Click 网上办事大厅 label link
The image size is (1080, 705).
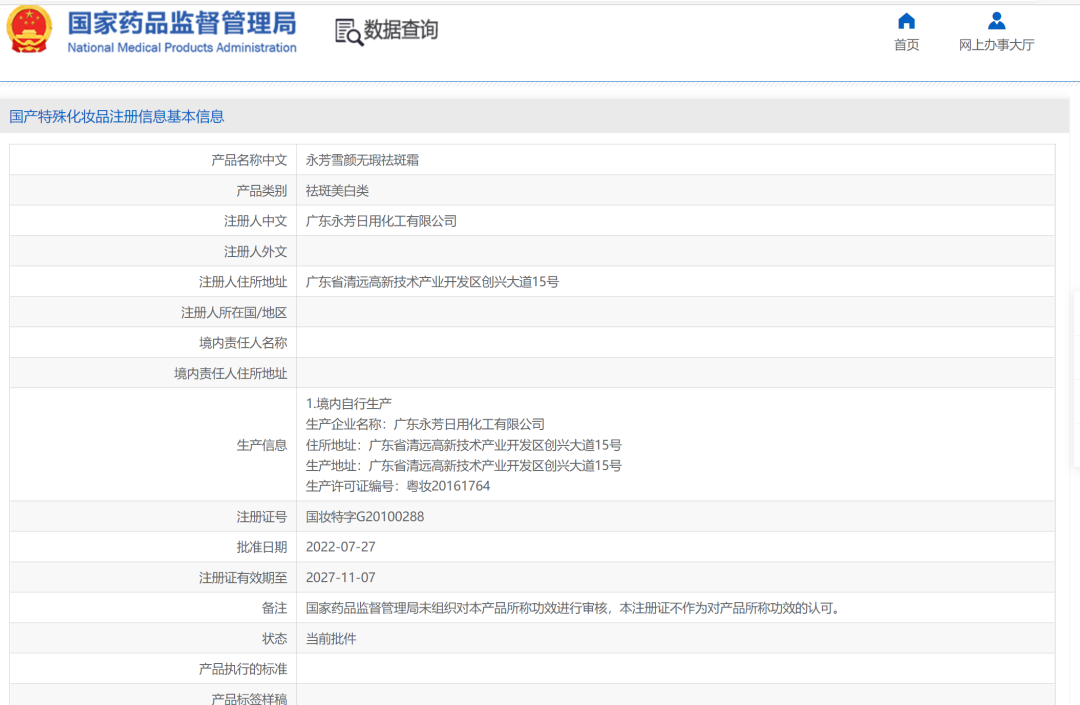pos(996,45)
